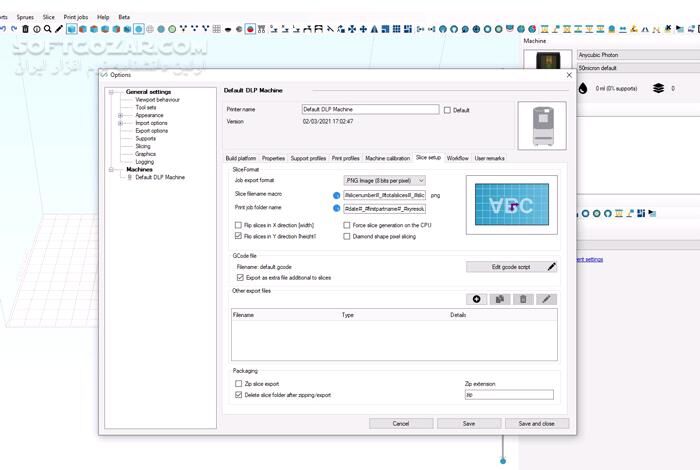Screen dimensions: 700x470
Task: Open the Beta menu
Action: pos(124,17)
